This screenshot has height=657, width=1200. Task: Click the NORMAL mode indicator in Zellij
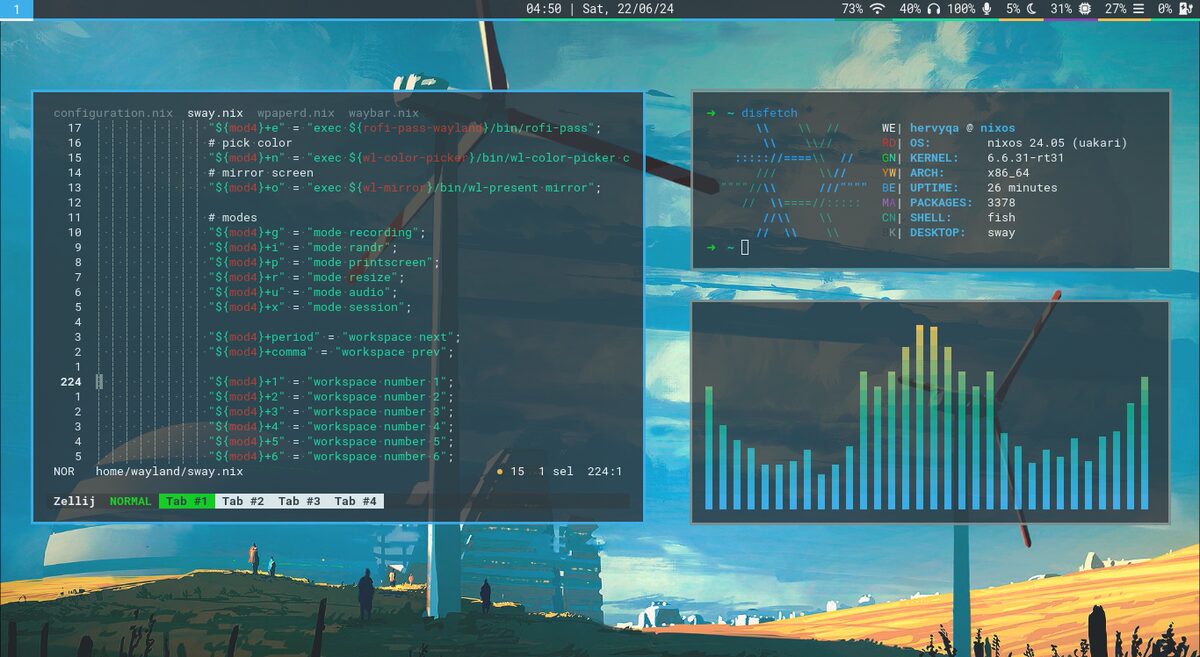(131, 501)
